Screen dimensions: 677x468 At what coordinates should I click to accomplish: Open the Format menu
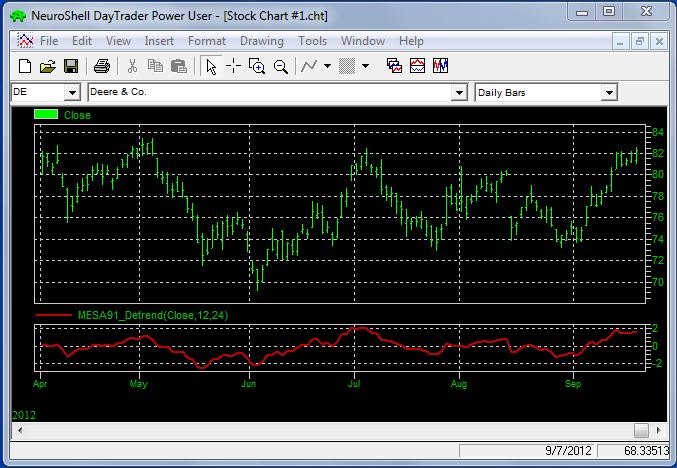pyautogui.click(x=207, y=41)
